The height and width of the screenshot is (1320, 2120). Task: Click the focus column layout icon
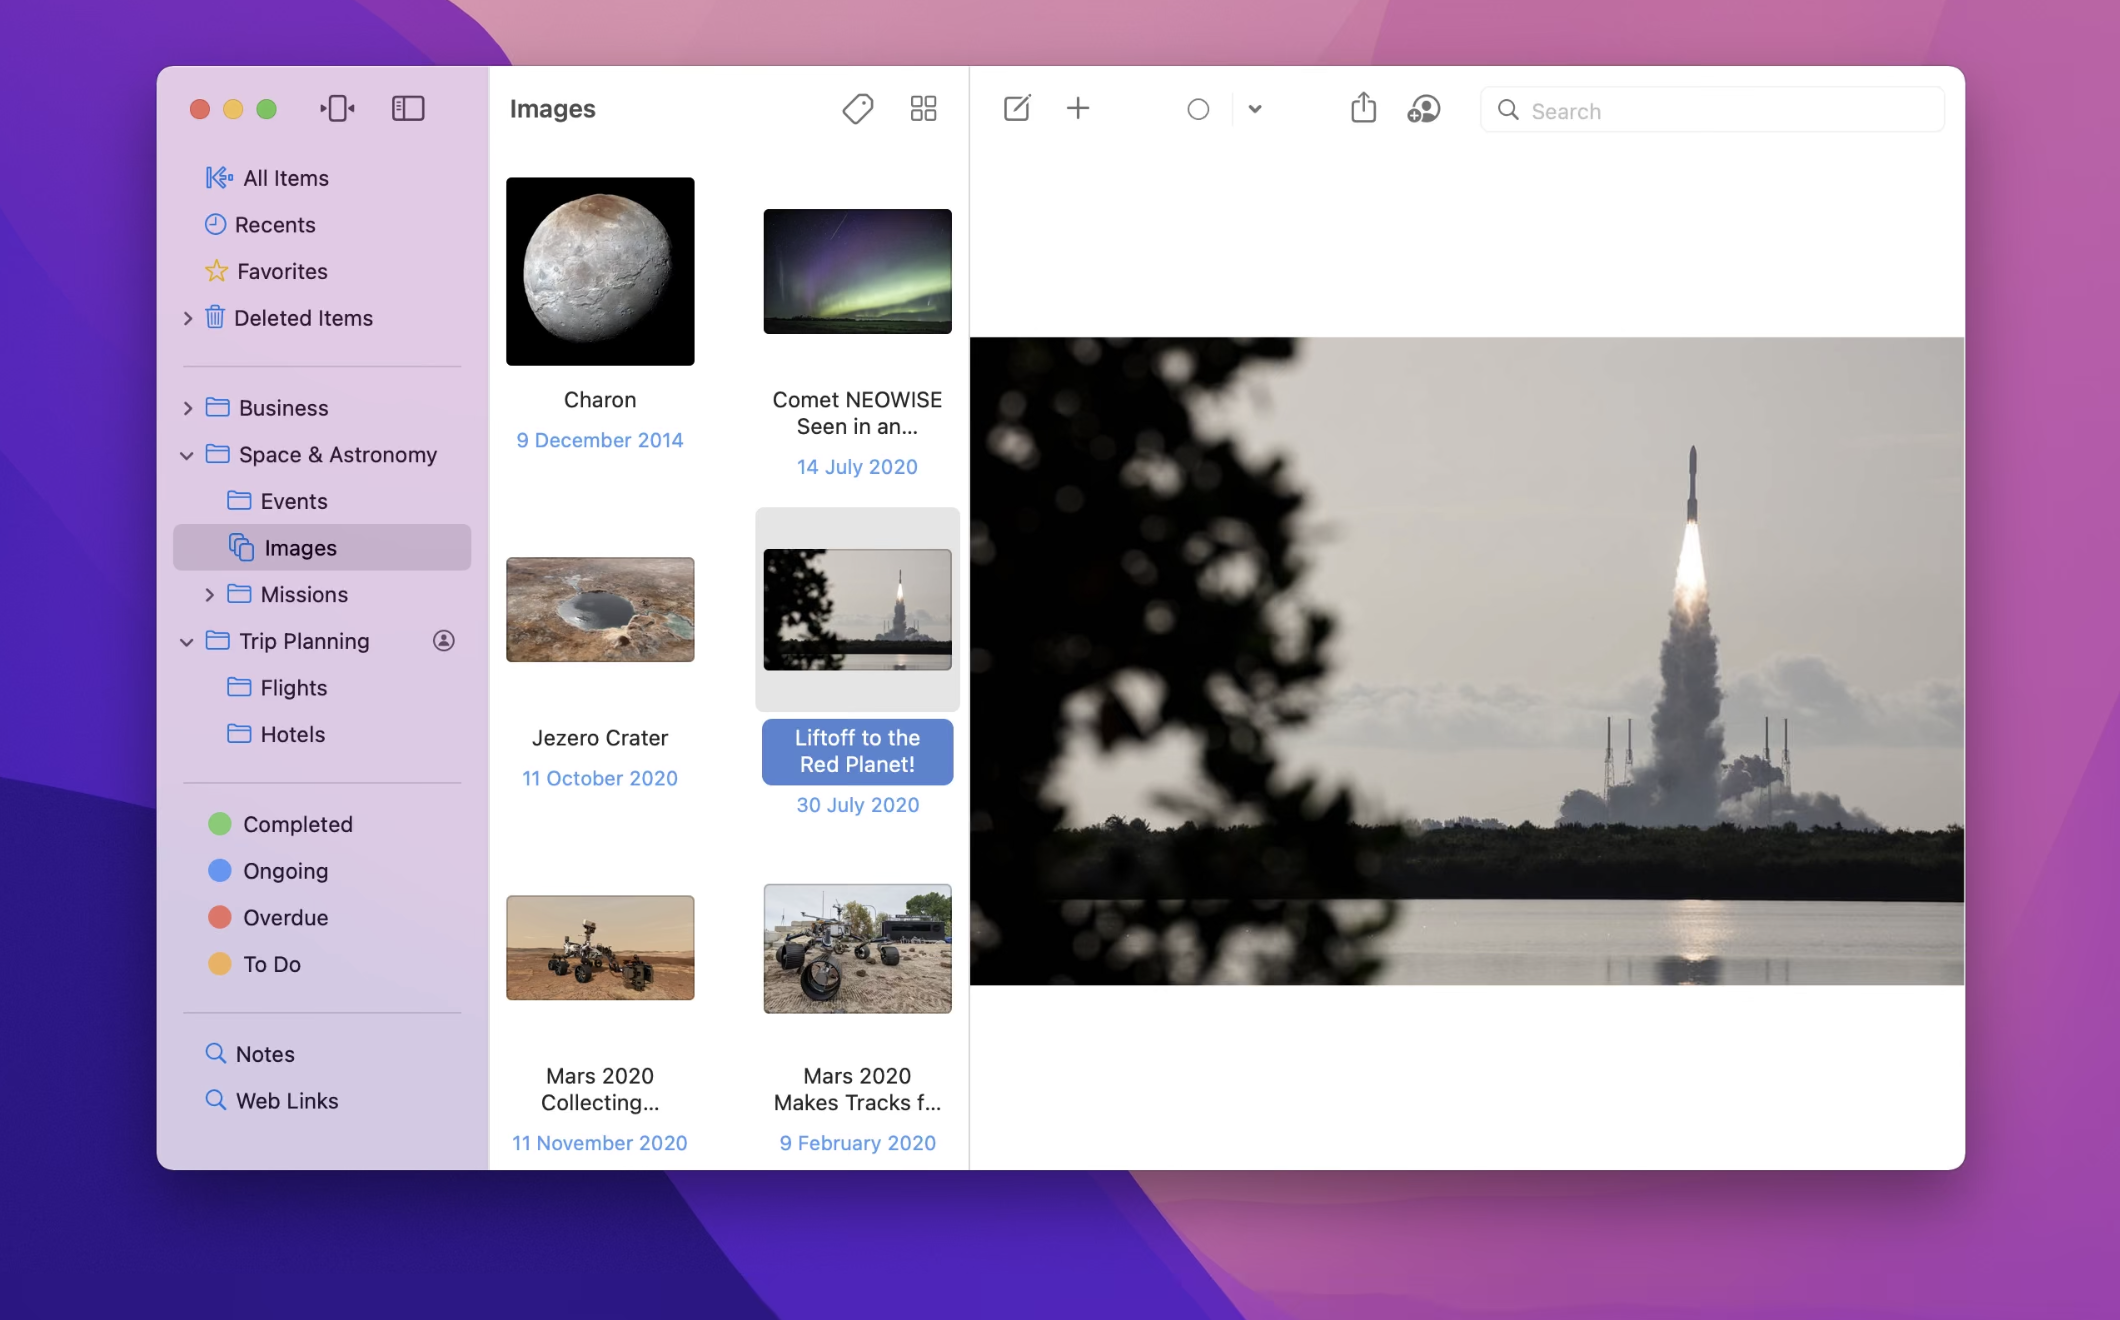click(337, 108)
